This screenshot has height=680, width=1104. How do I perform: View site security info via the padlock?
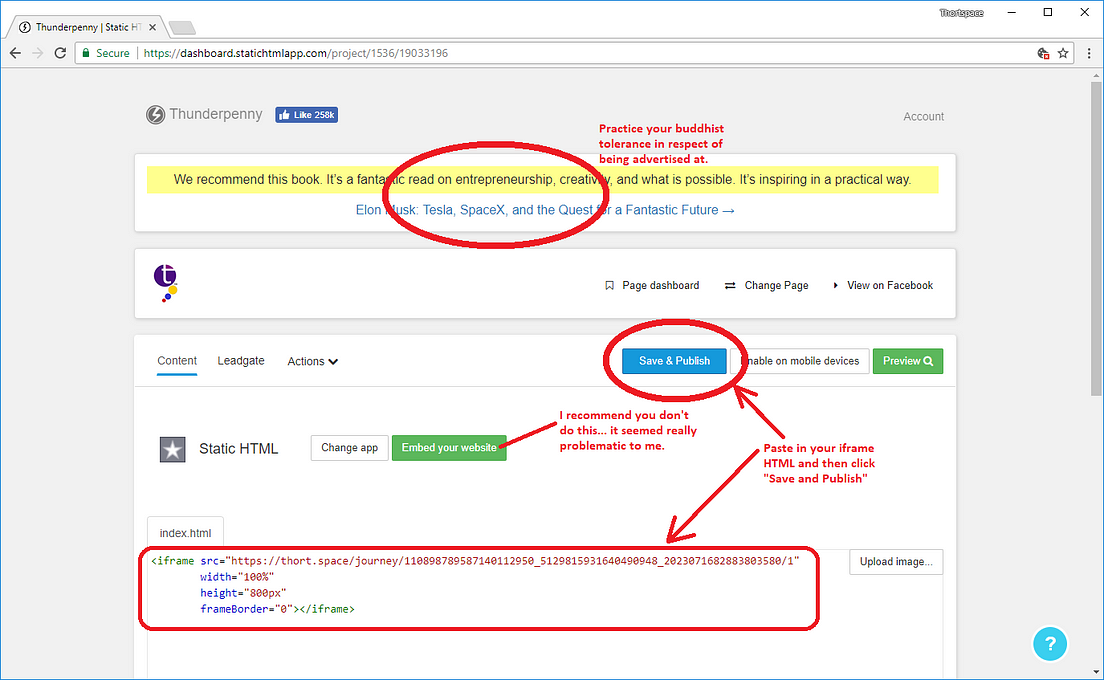point(86,53)
